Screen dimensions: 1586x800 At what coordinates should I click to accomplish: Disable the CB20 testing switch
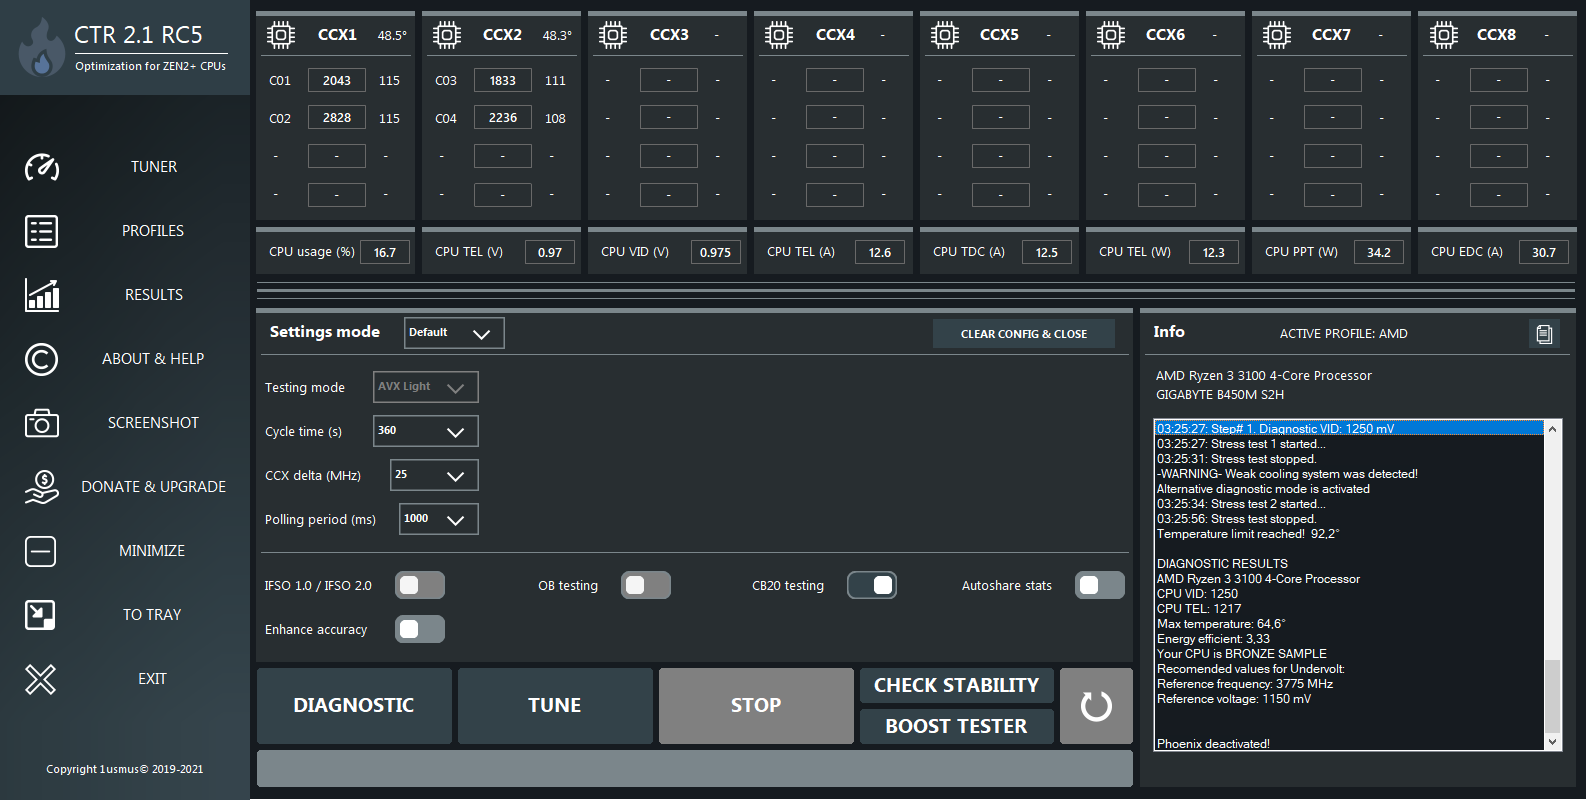click(872, 585)
